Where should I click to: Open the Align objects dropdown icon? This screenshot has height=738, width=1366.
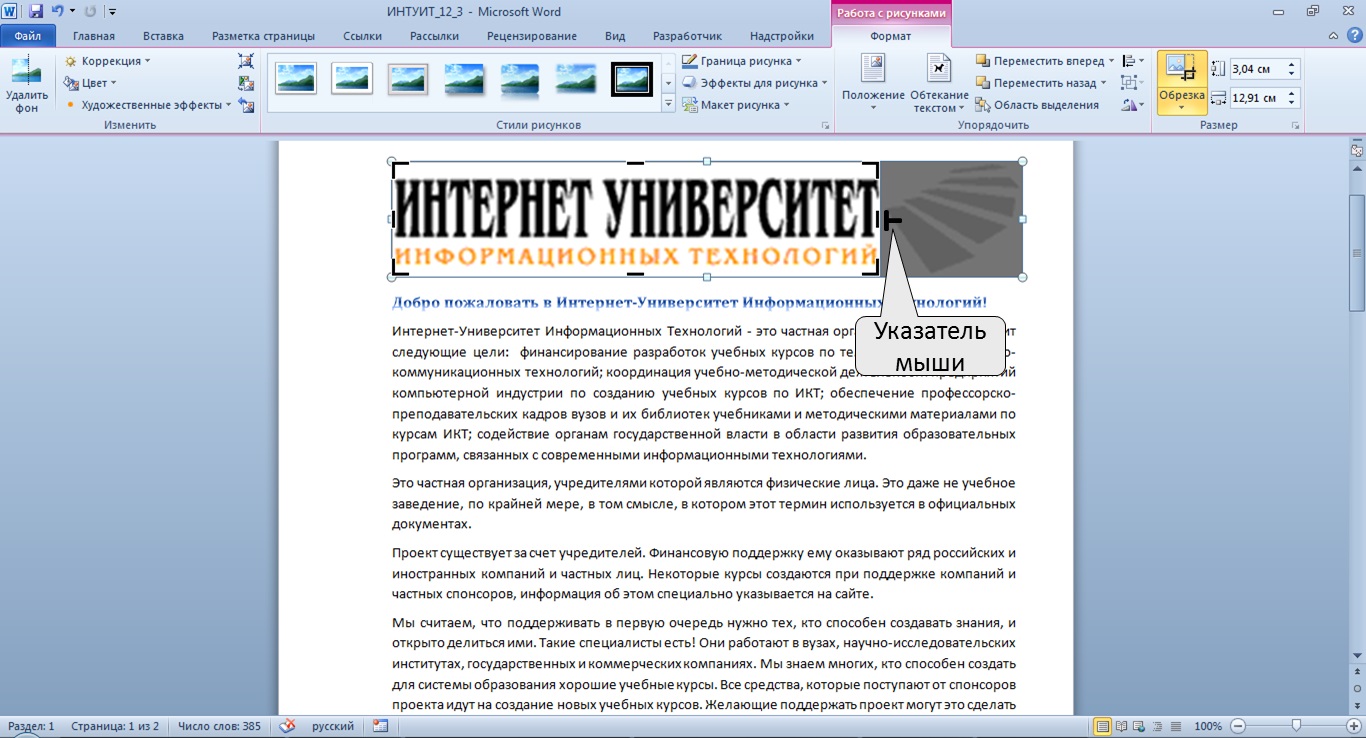click(x=1133, y=61)
